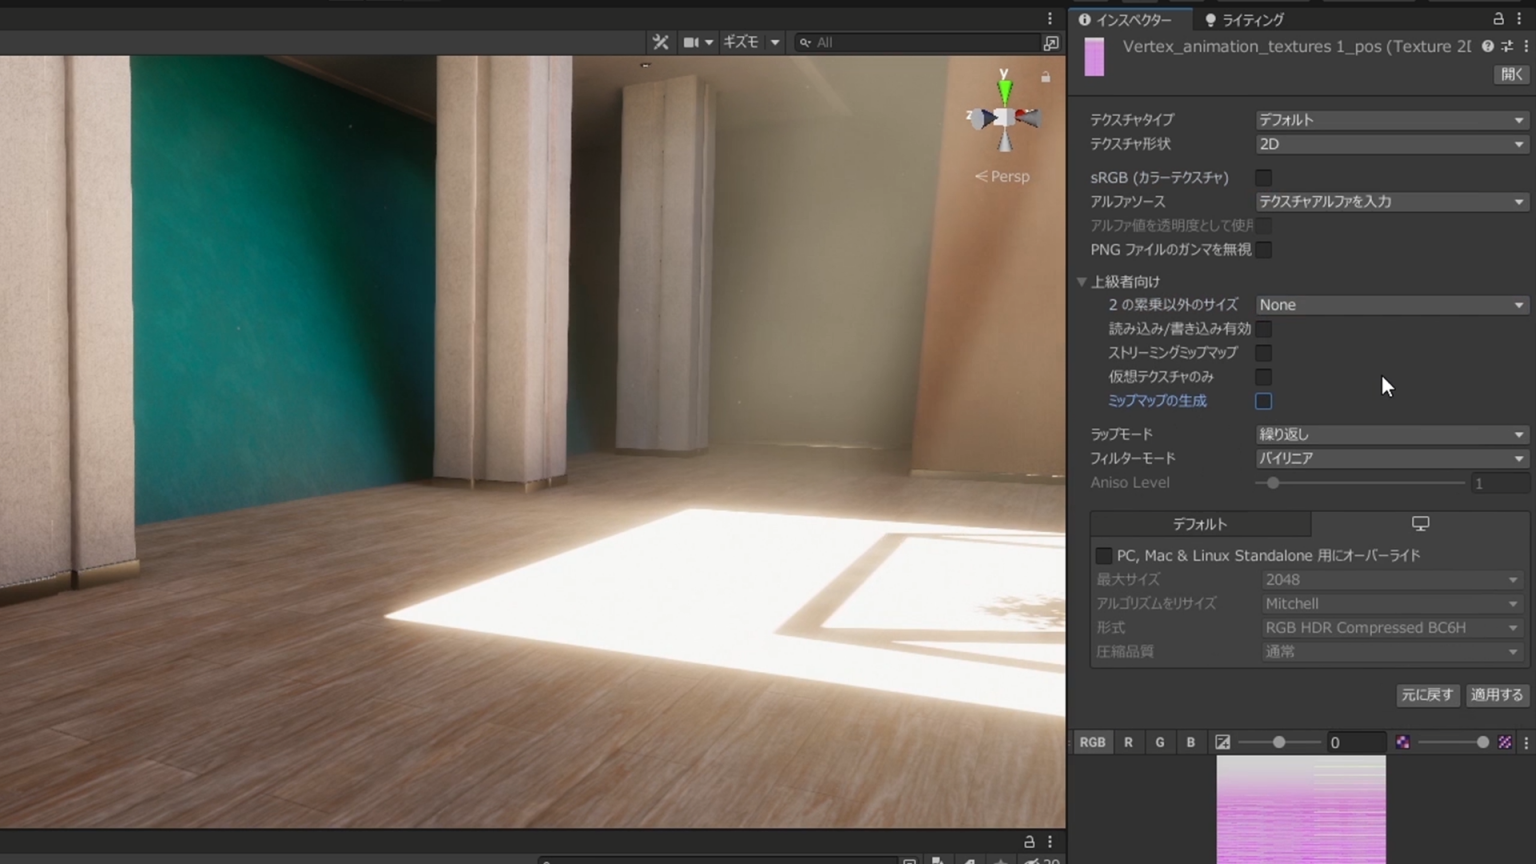
Task: Click the help icon on the texture header
Action: coord(1487,46)
